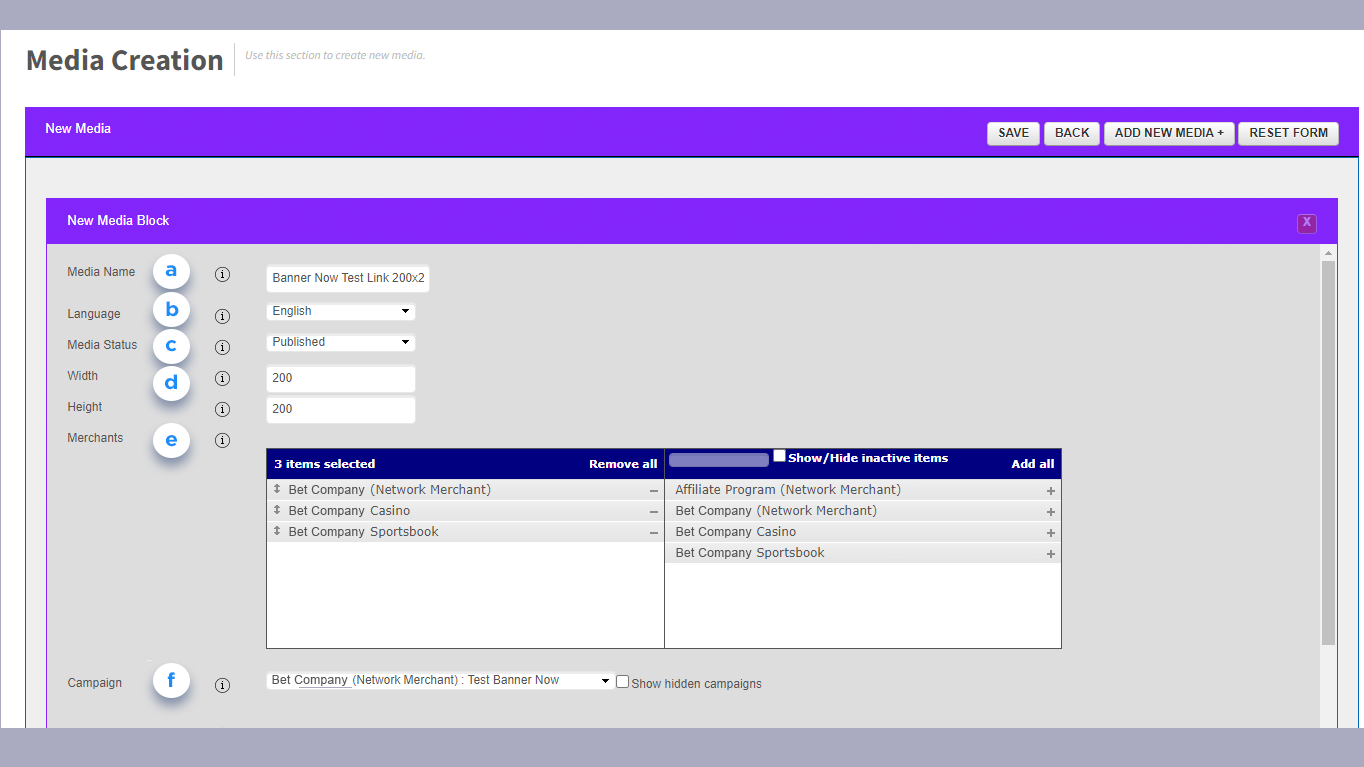Open the Media Status dropdown showing Published
This screenshot has width=1364, height=767.
pos(340,342)
